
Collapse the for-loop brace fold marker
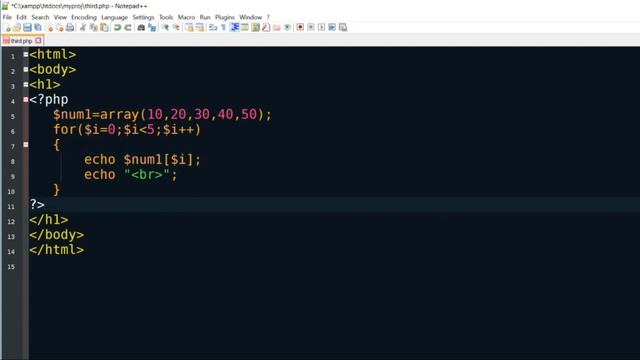pyautogui.click(x=26, y=144)
